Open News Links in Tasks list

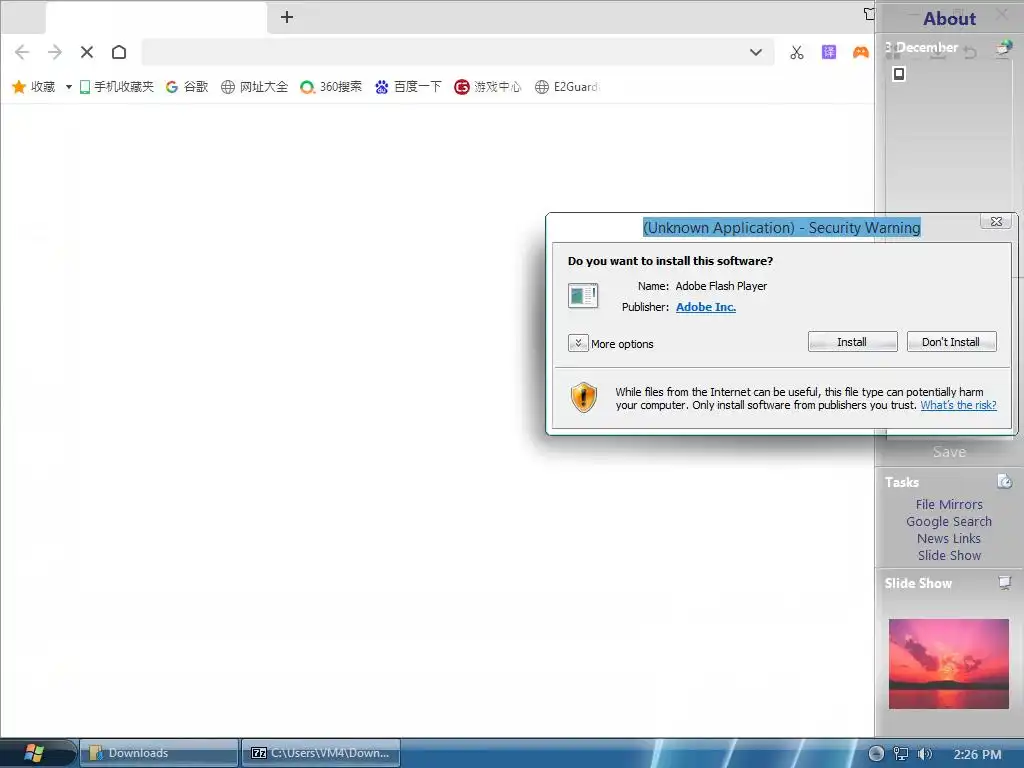949,538
